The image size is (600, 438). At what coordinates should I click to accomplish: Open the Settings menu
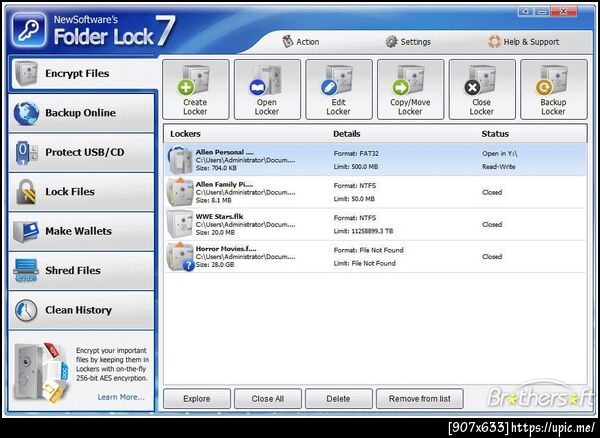coord(408,42)
